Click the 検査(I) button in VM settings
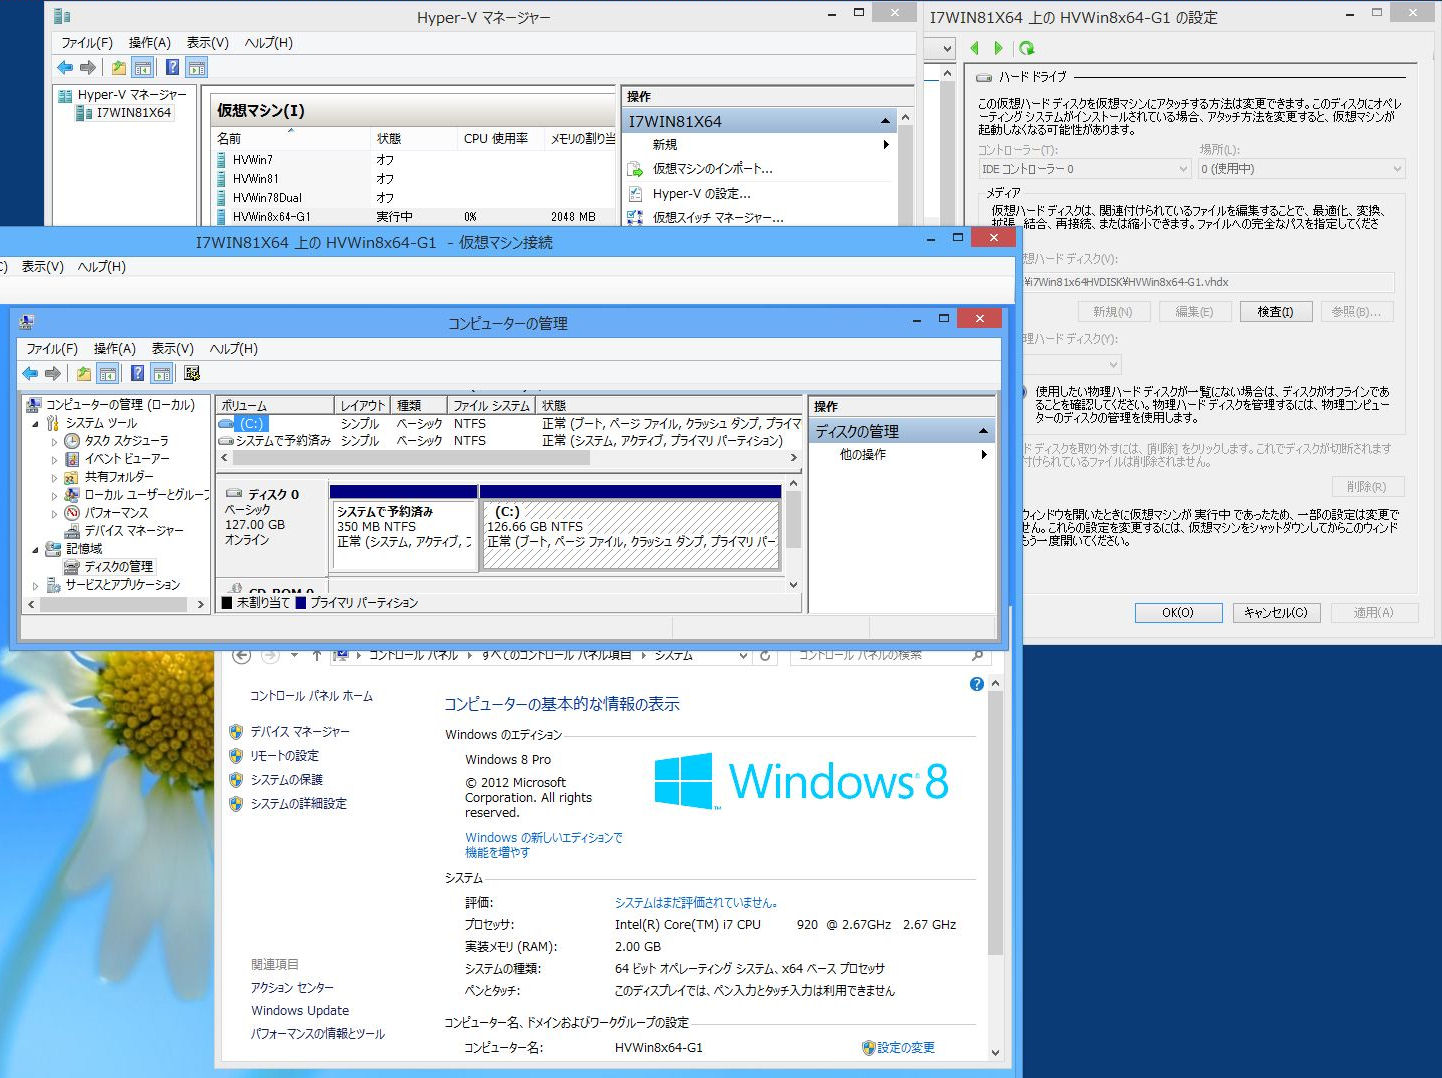 (1275, 312)
